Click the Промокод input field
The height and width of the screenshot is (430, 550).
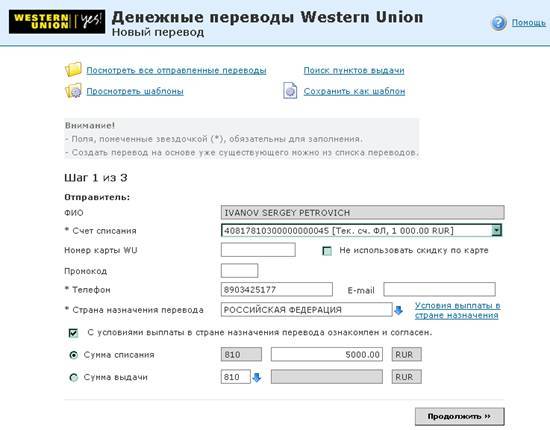coord(239,270)
